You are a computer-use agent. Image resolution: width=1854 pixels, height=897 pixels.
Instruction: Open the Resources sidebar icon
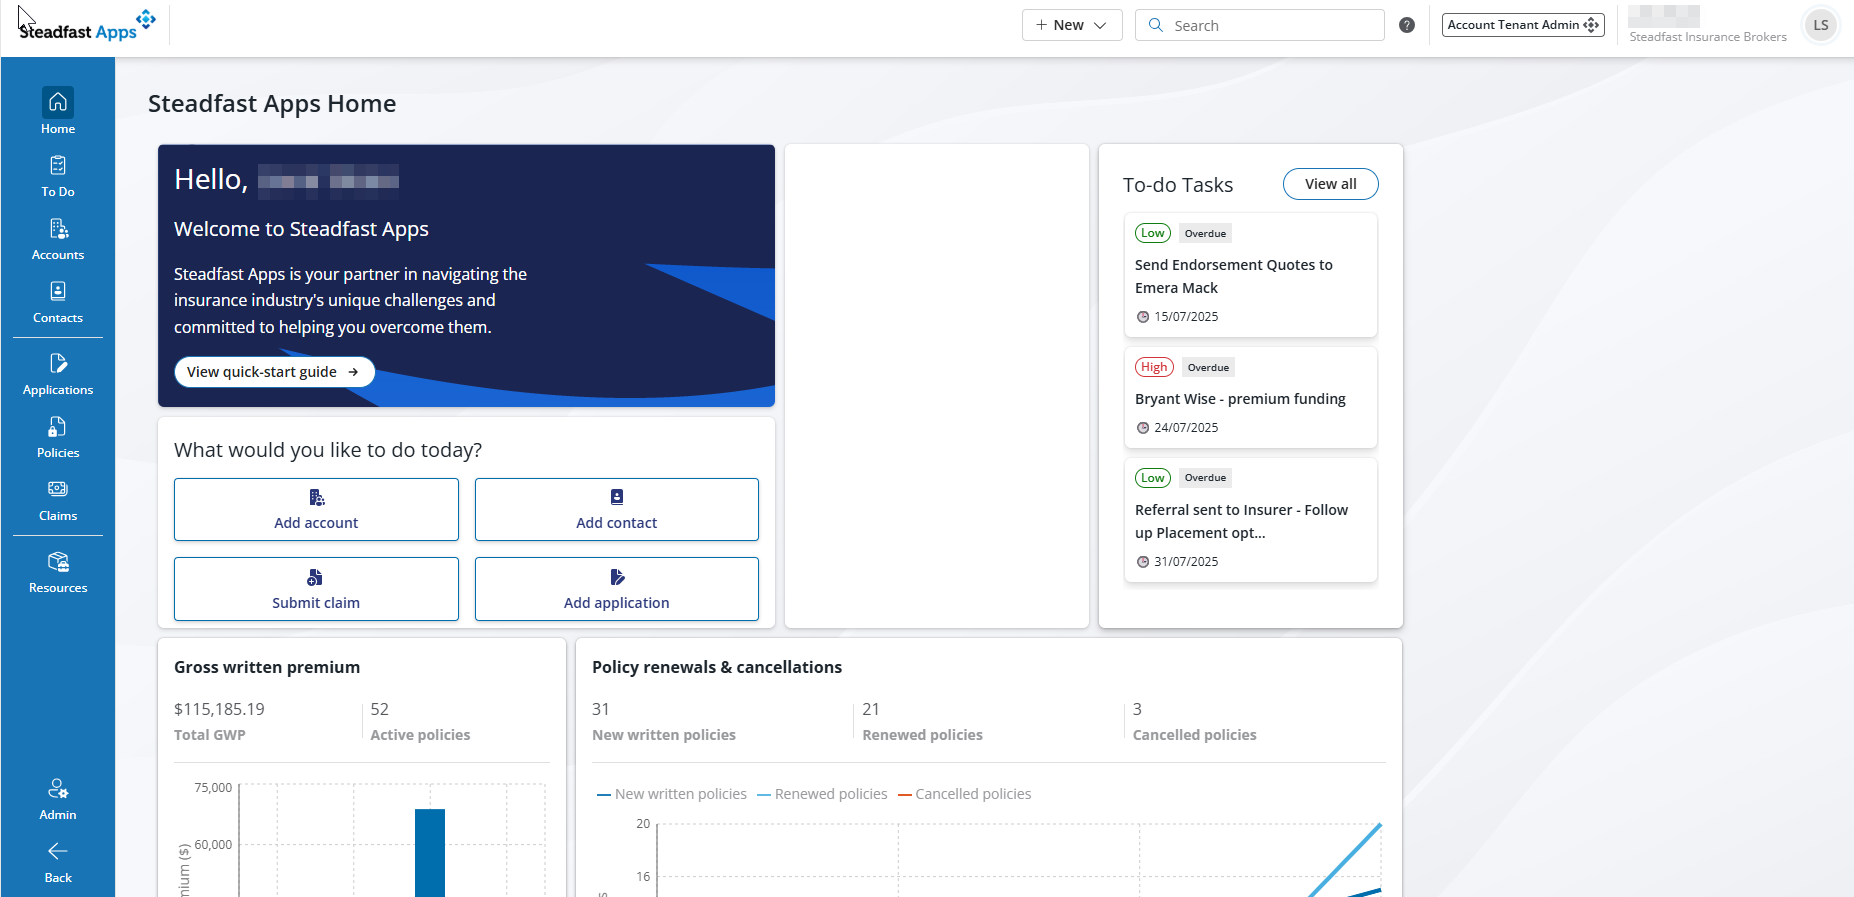tap(58, 561)
